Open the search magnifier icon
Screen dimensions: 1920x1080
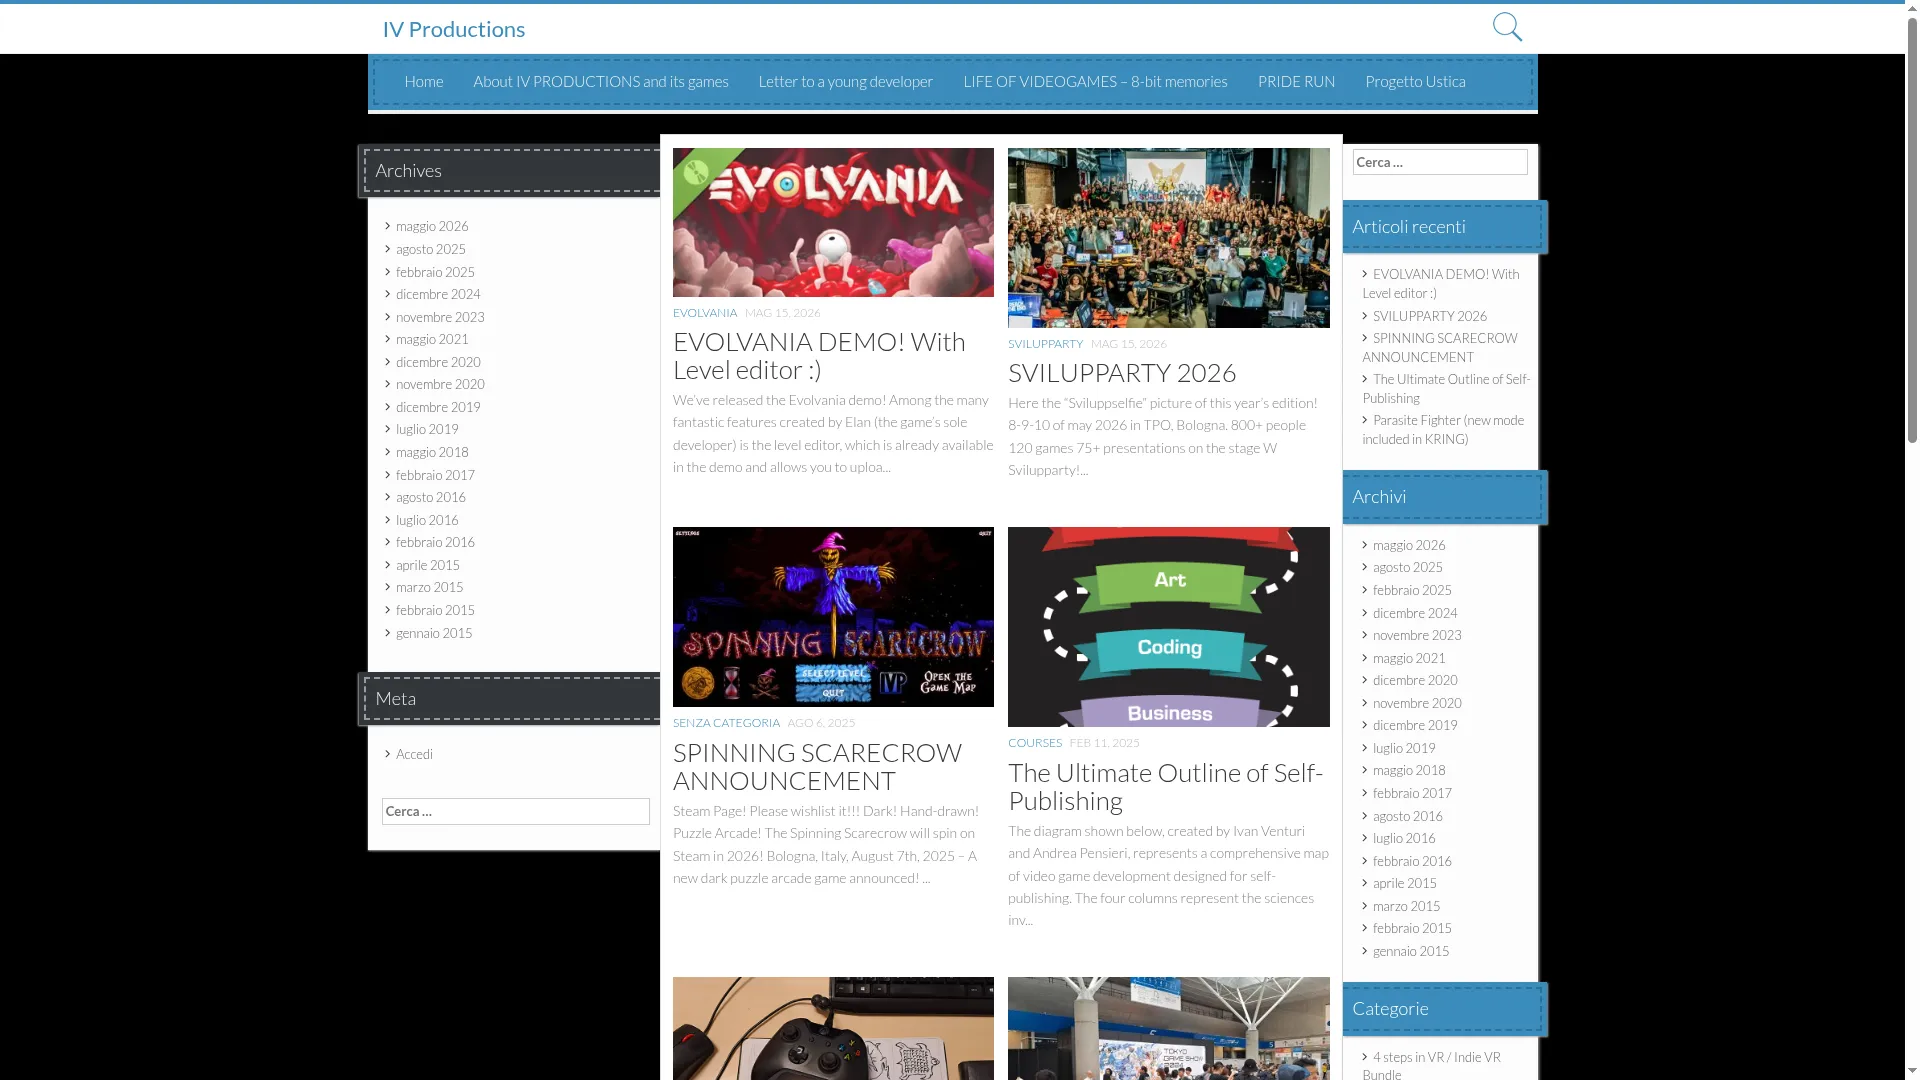1507,27
